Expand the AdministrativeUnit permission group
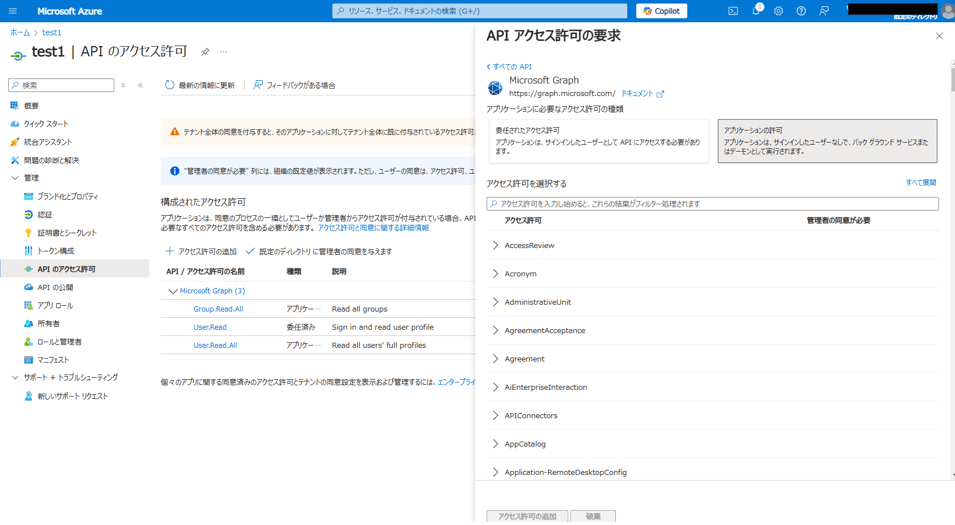The height and width of the screenshot is (525, 955). coord(495,302)
